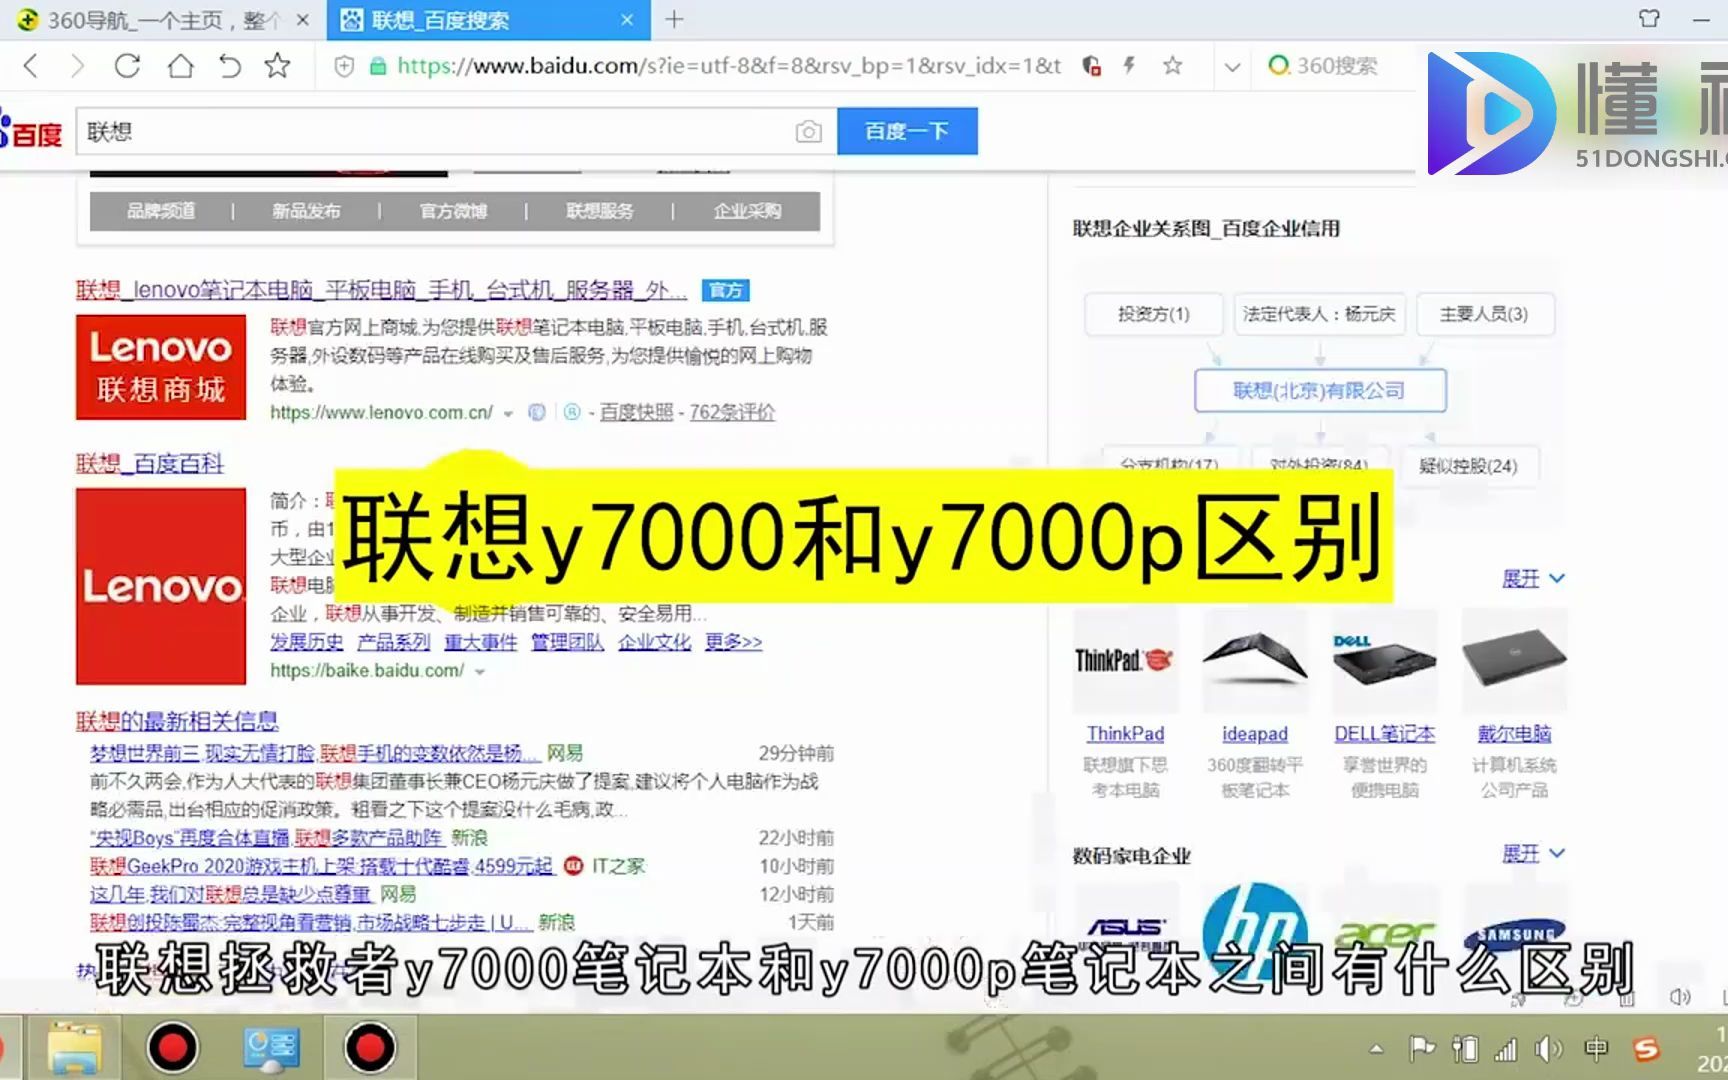This screenshot has height=1080, width=1728.
Task: Click the 更多>> link
Action: 733,642
